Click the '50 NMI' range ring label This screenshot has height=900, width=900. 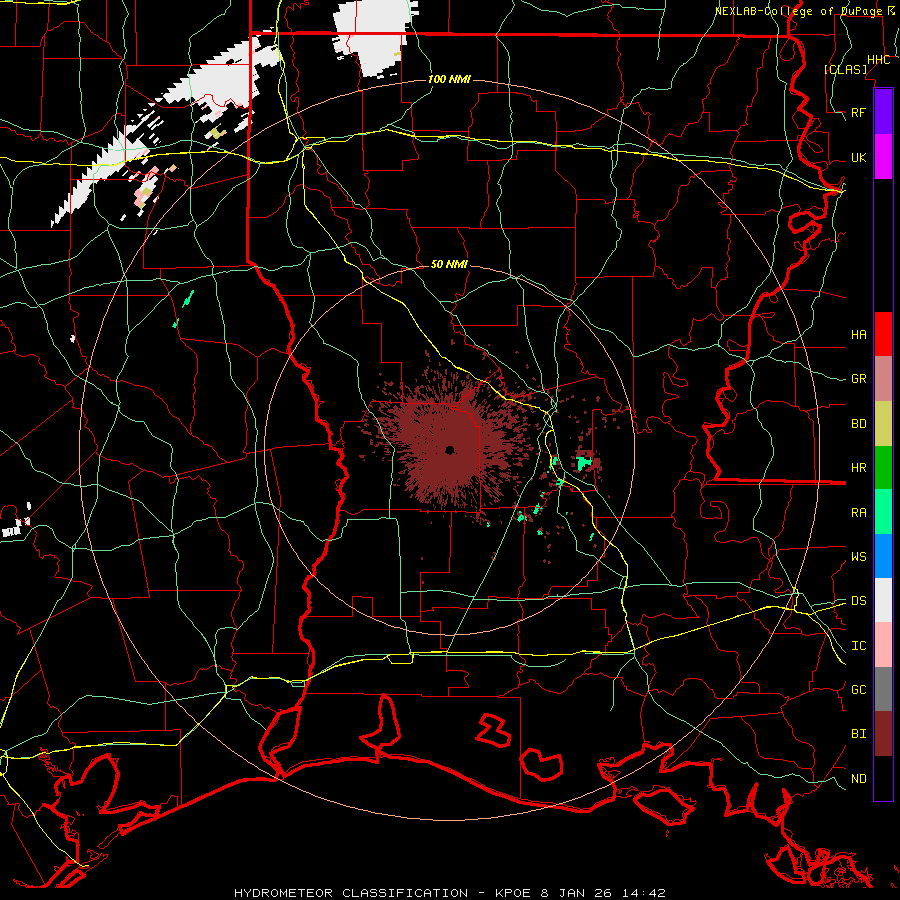449,264
